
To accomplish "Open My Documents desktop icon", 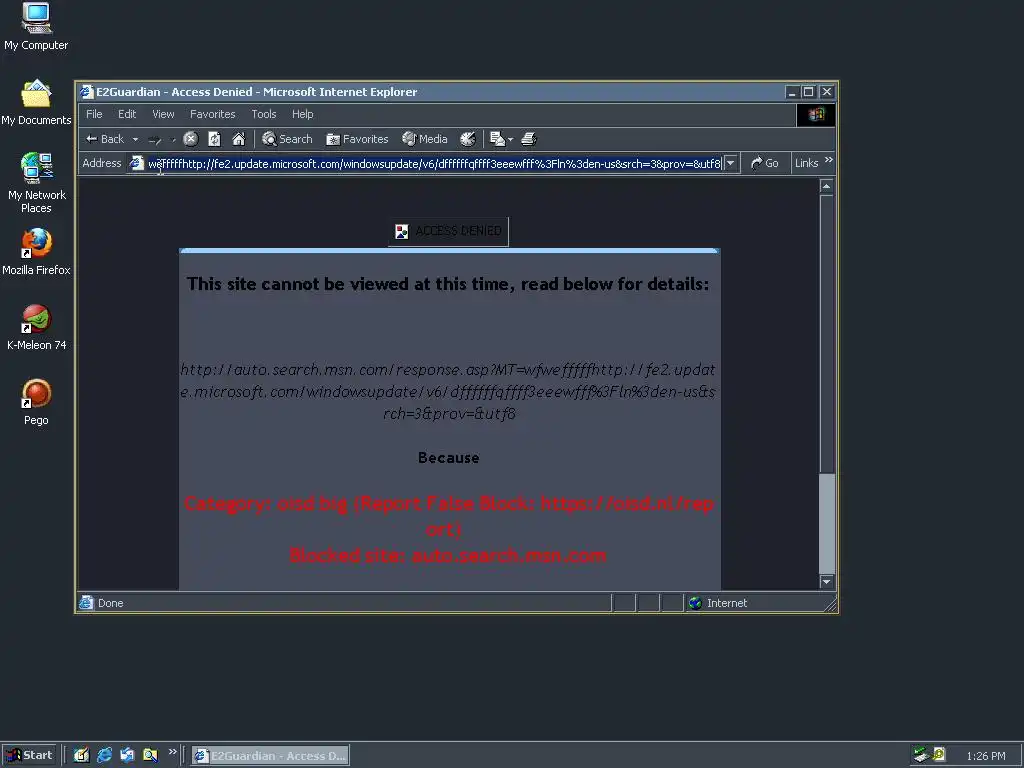I will (x=36, y=103).
